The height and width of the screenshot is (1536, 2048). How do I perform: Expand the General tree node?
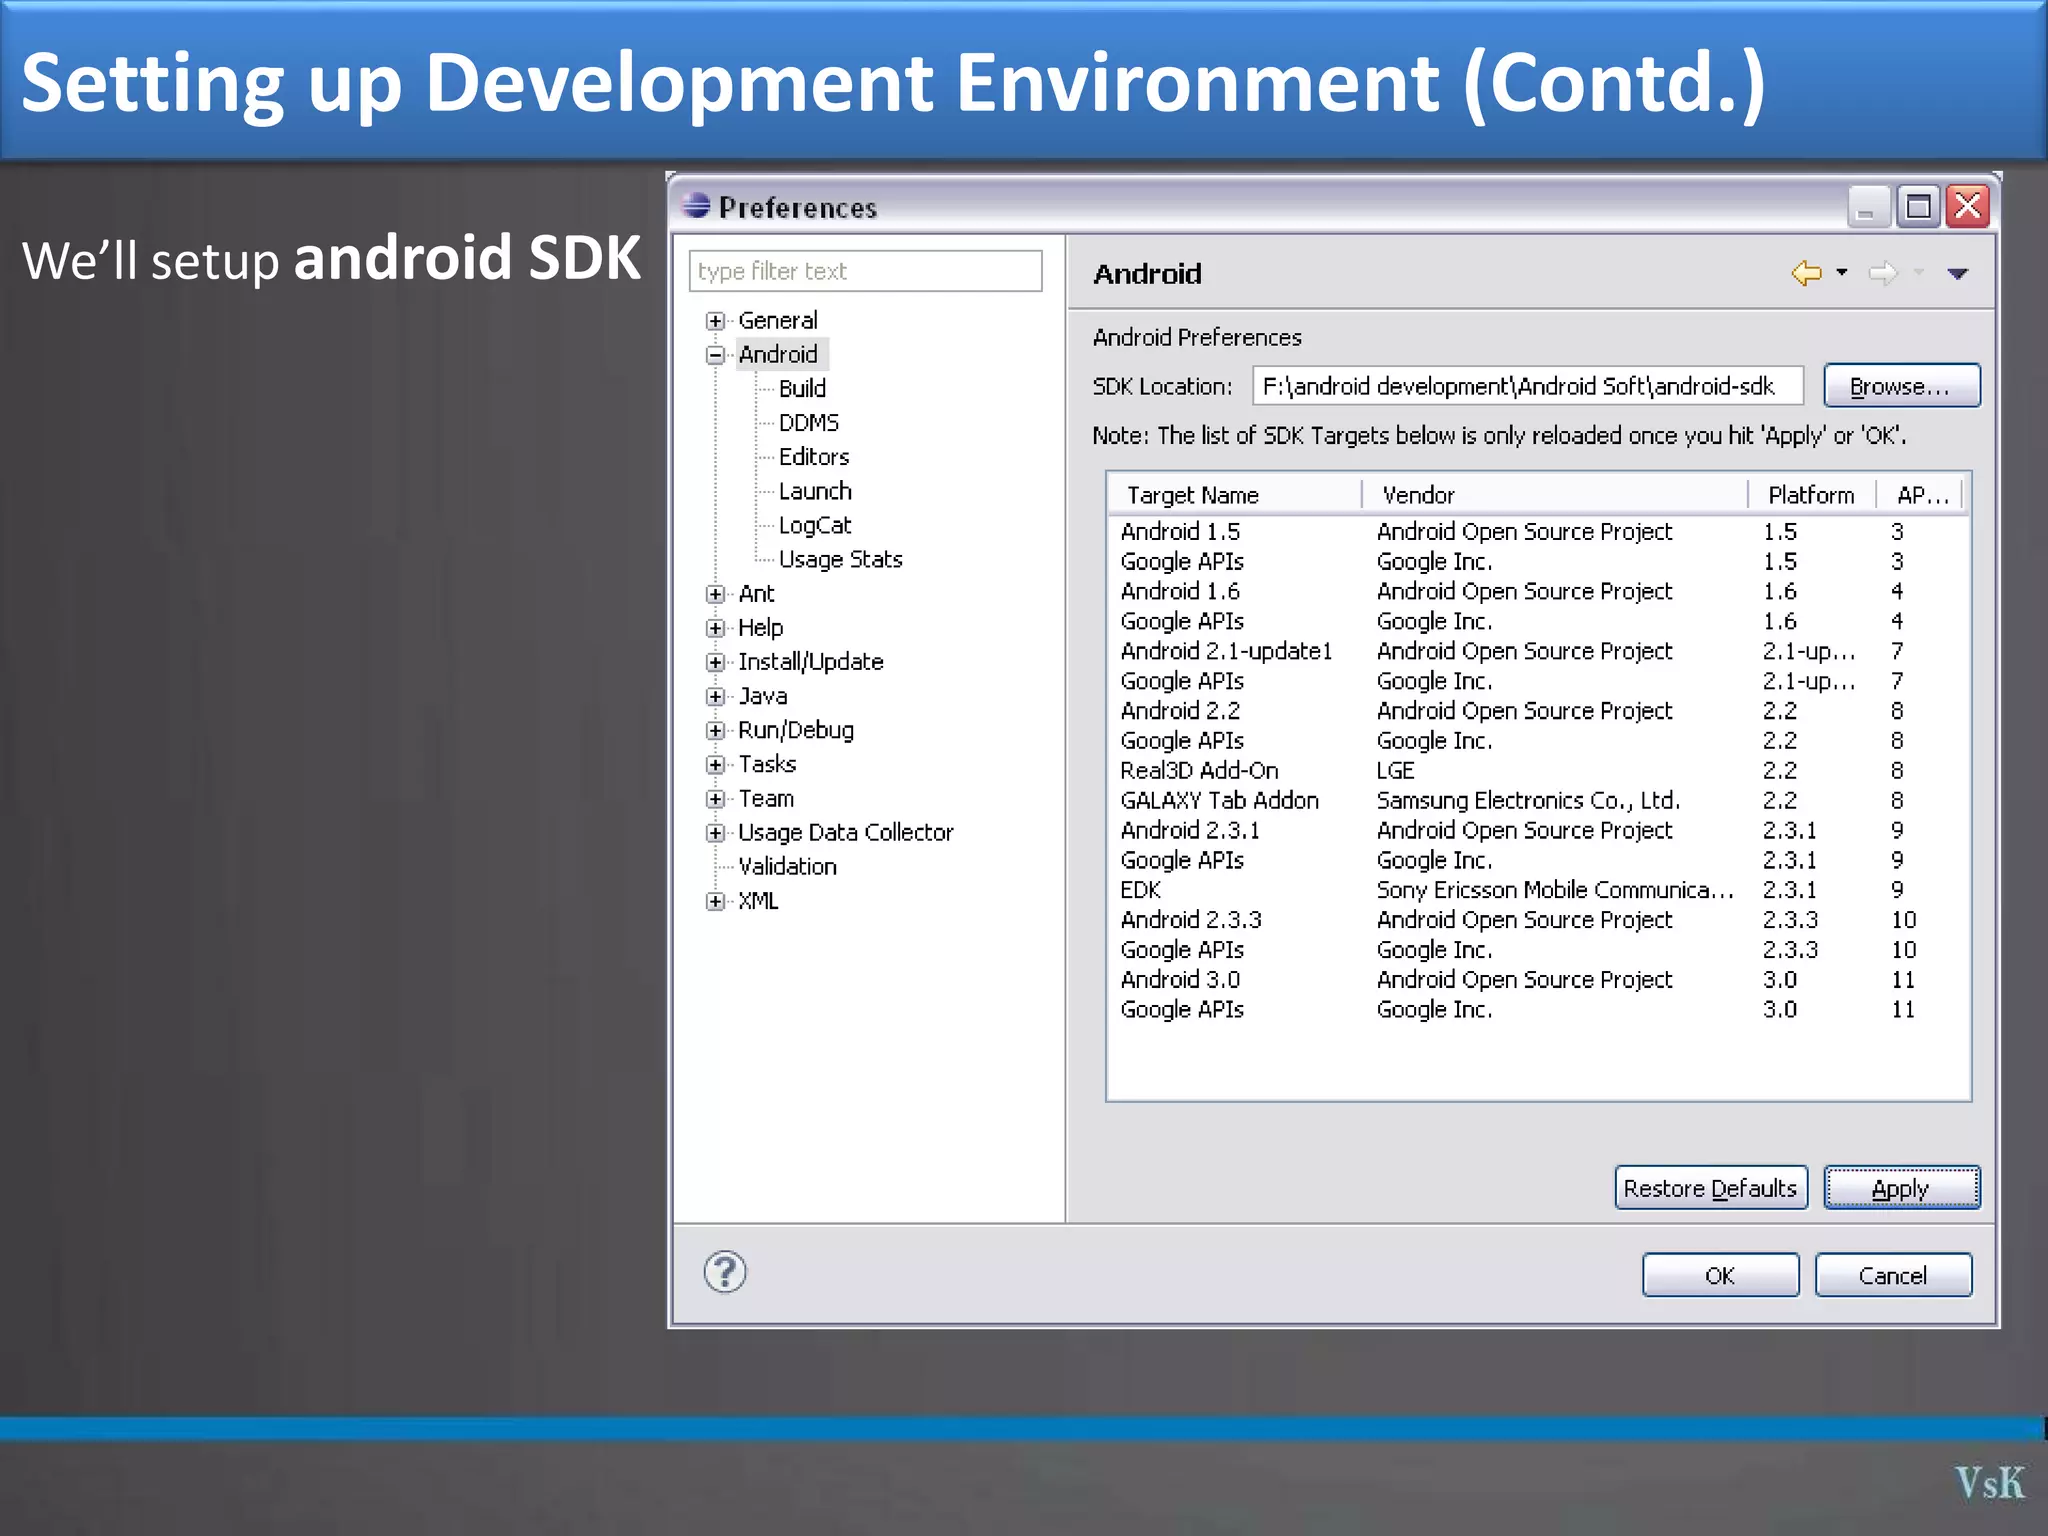(715, 321)
